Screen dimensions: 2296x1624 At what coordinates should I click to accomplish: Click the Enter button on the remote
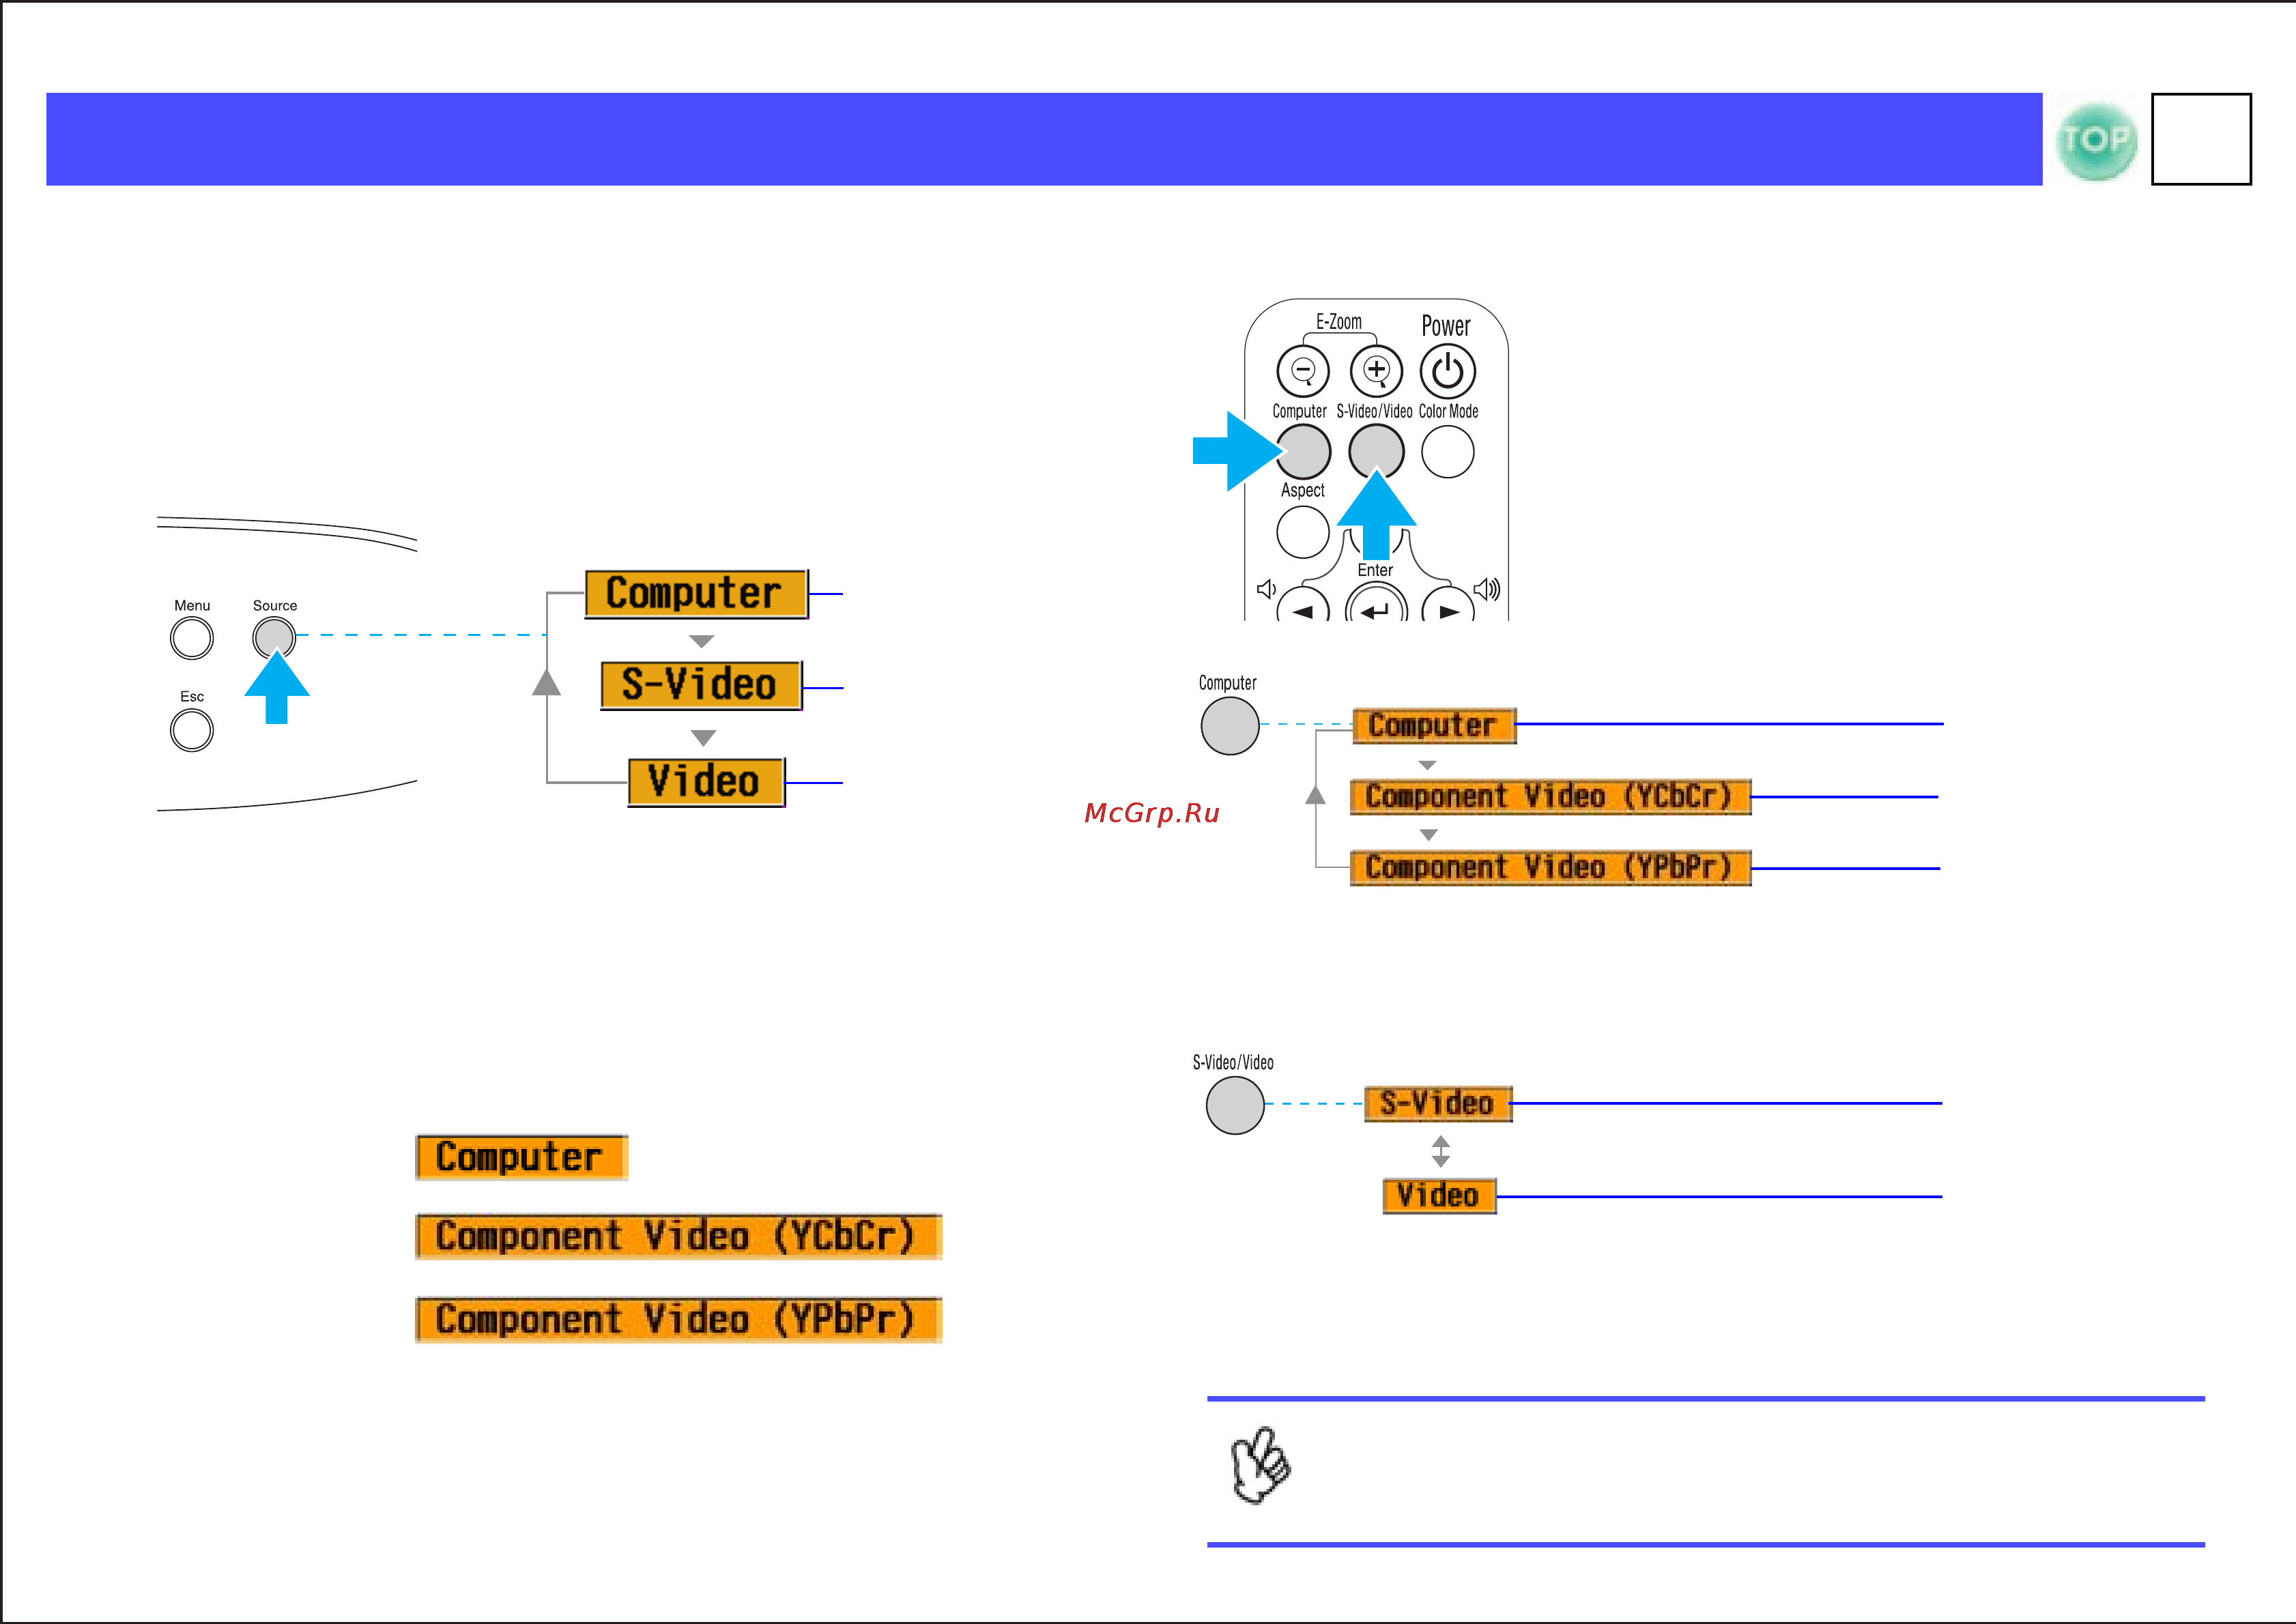pos(1376,603)
